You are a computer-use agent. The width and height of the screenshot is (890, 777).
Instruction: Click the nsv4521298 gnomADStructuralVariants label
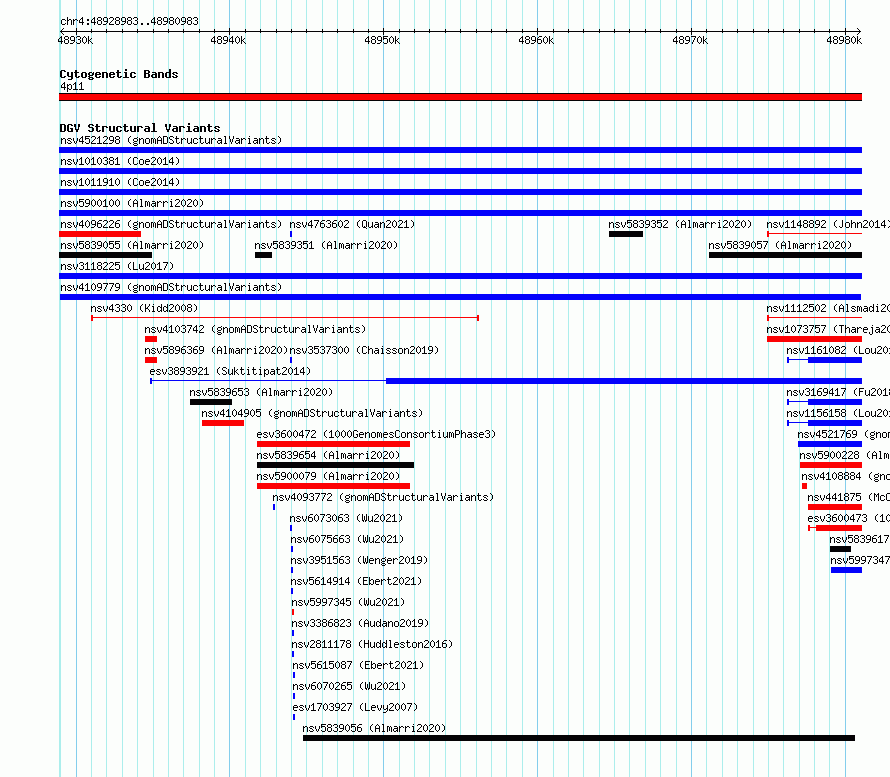[171, 140]
